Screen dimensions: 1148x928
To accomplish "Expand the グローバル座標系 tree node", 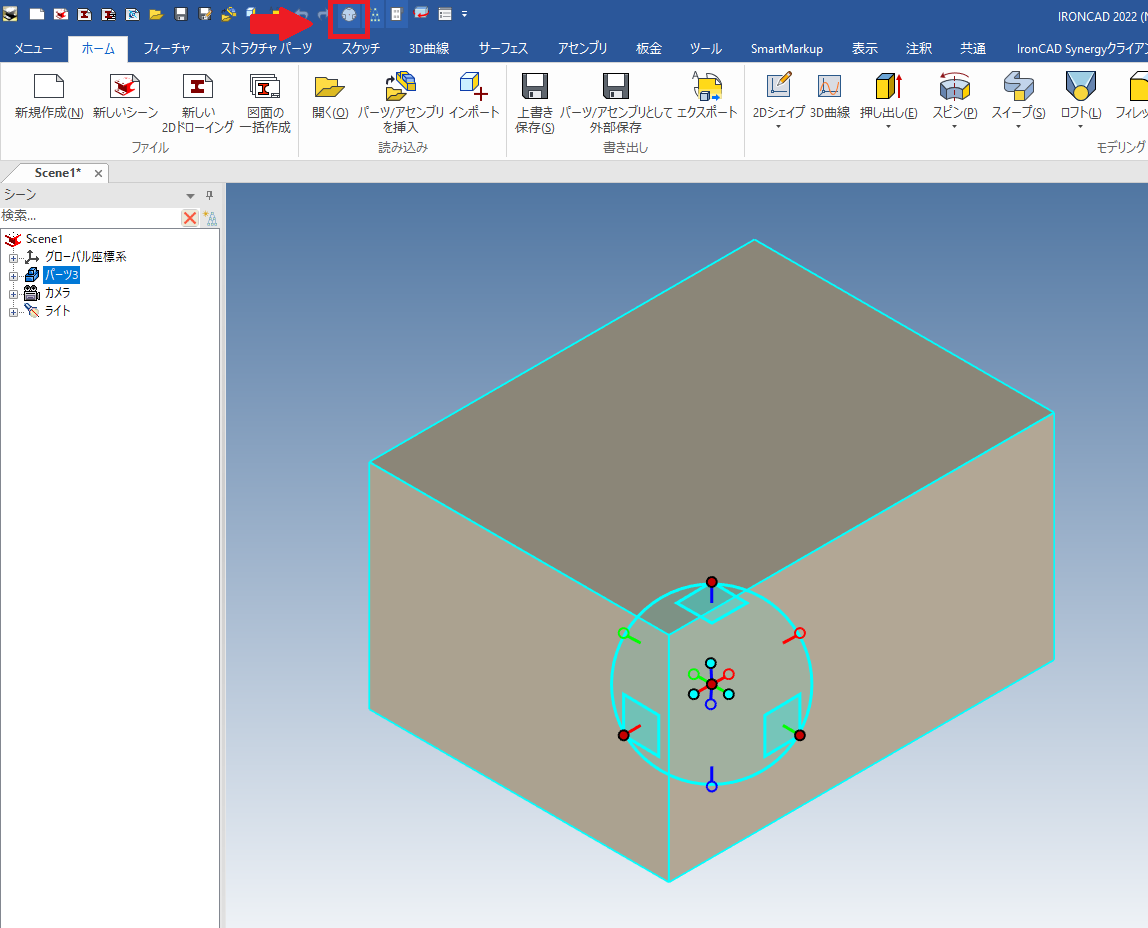I will pos(14,257).
